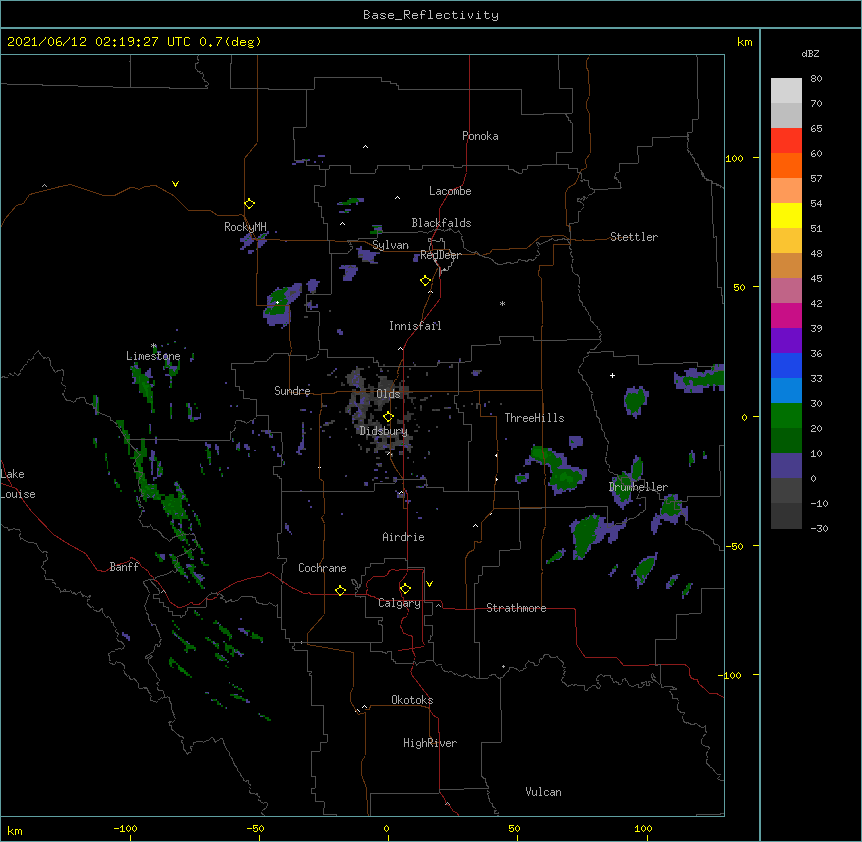Click the Stettler town label

pyautogui.click(x=633, y=237)
